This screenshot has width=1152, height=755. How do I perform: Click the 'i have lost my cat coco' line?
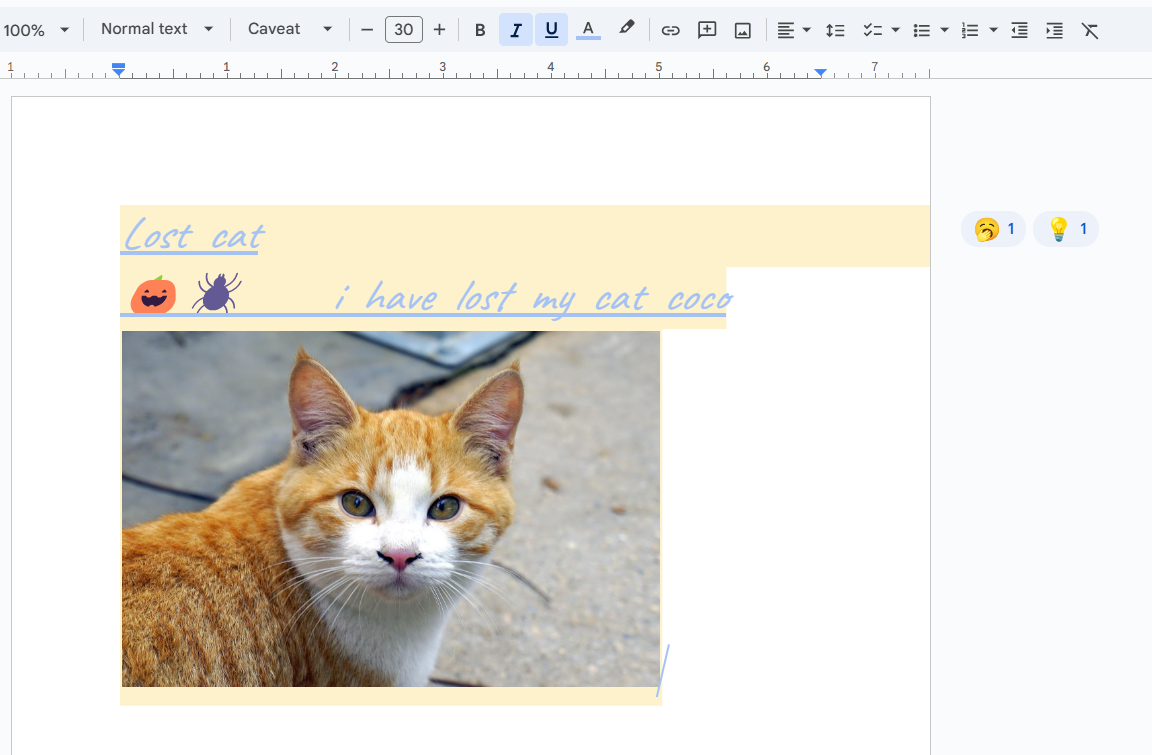[x=534, y=297]
